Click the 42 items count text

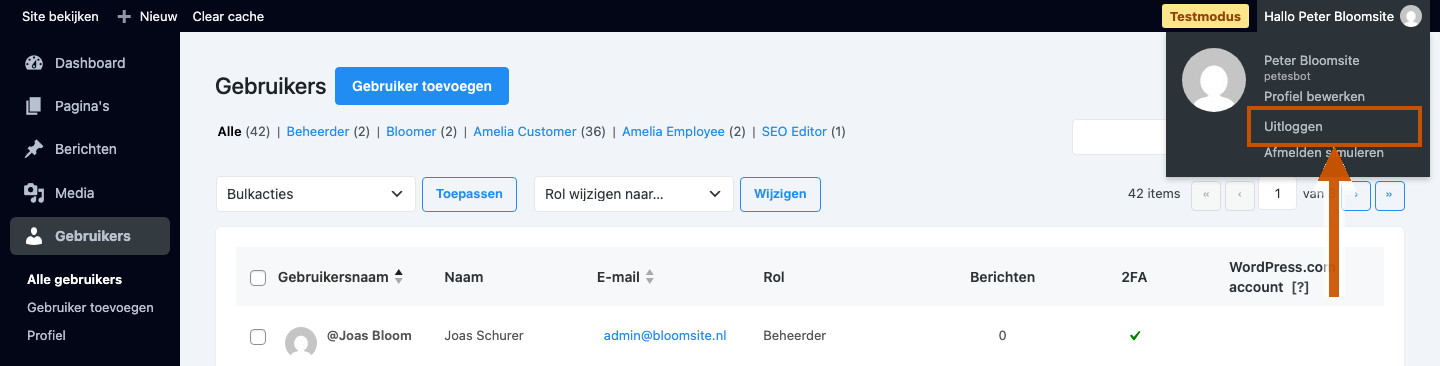[1154, 194]
